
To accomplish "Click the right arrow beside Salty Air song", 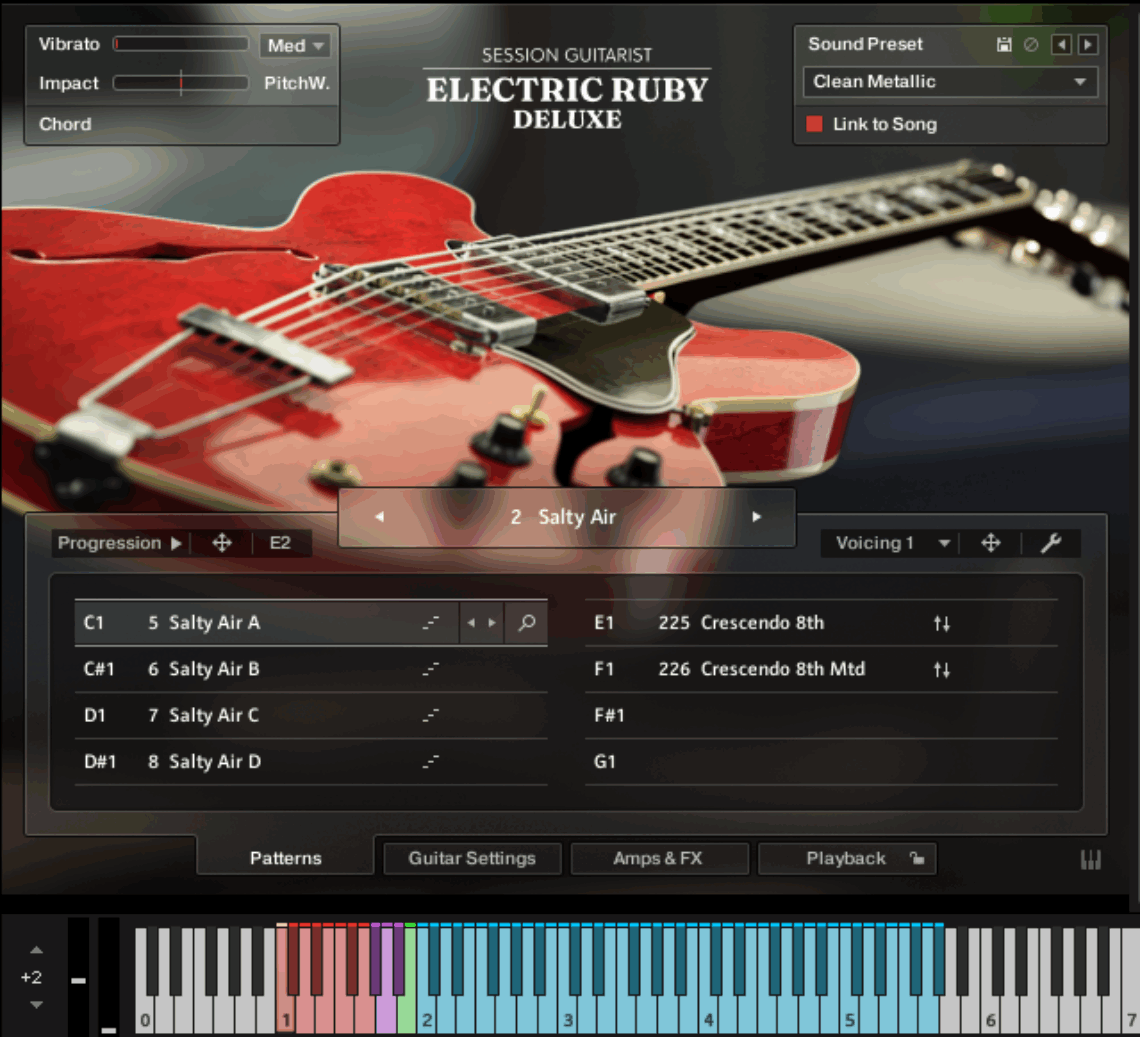I will pos(755,517).
